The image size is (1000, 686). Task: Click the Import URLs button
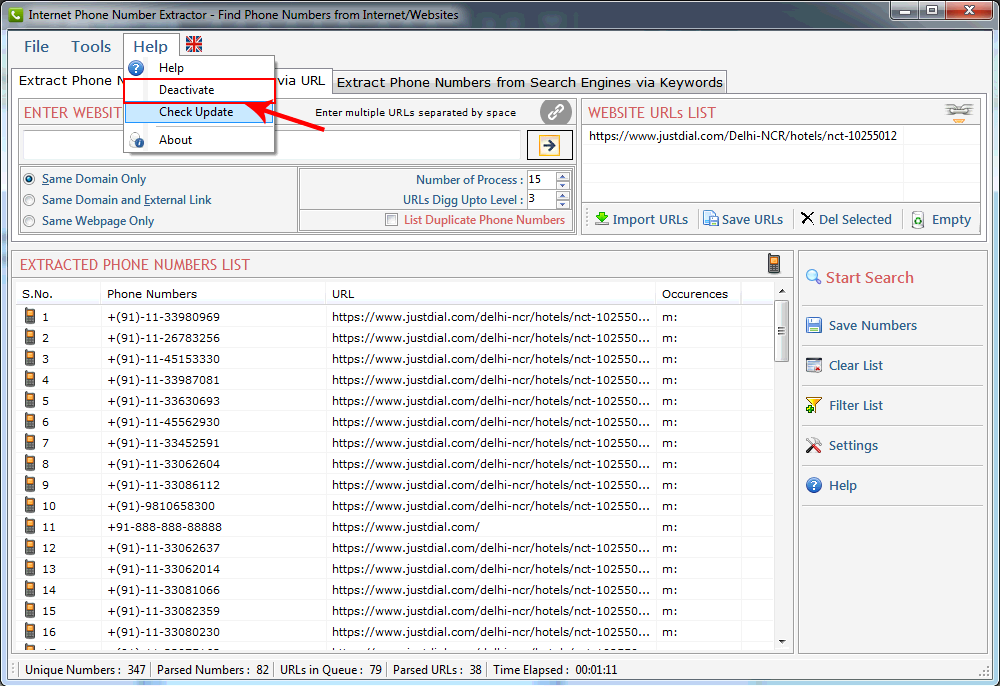641,219
